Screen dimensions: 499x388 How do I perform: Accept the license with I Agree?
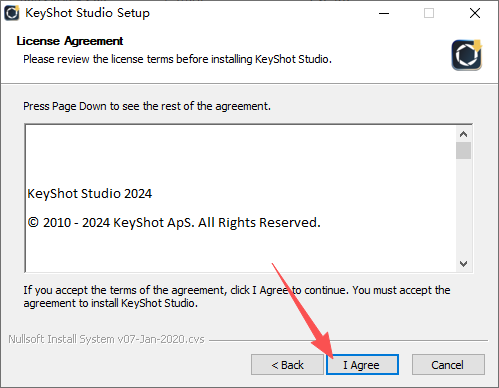pyautogui.click(x=362, y=365)
